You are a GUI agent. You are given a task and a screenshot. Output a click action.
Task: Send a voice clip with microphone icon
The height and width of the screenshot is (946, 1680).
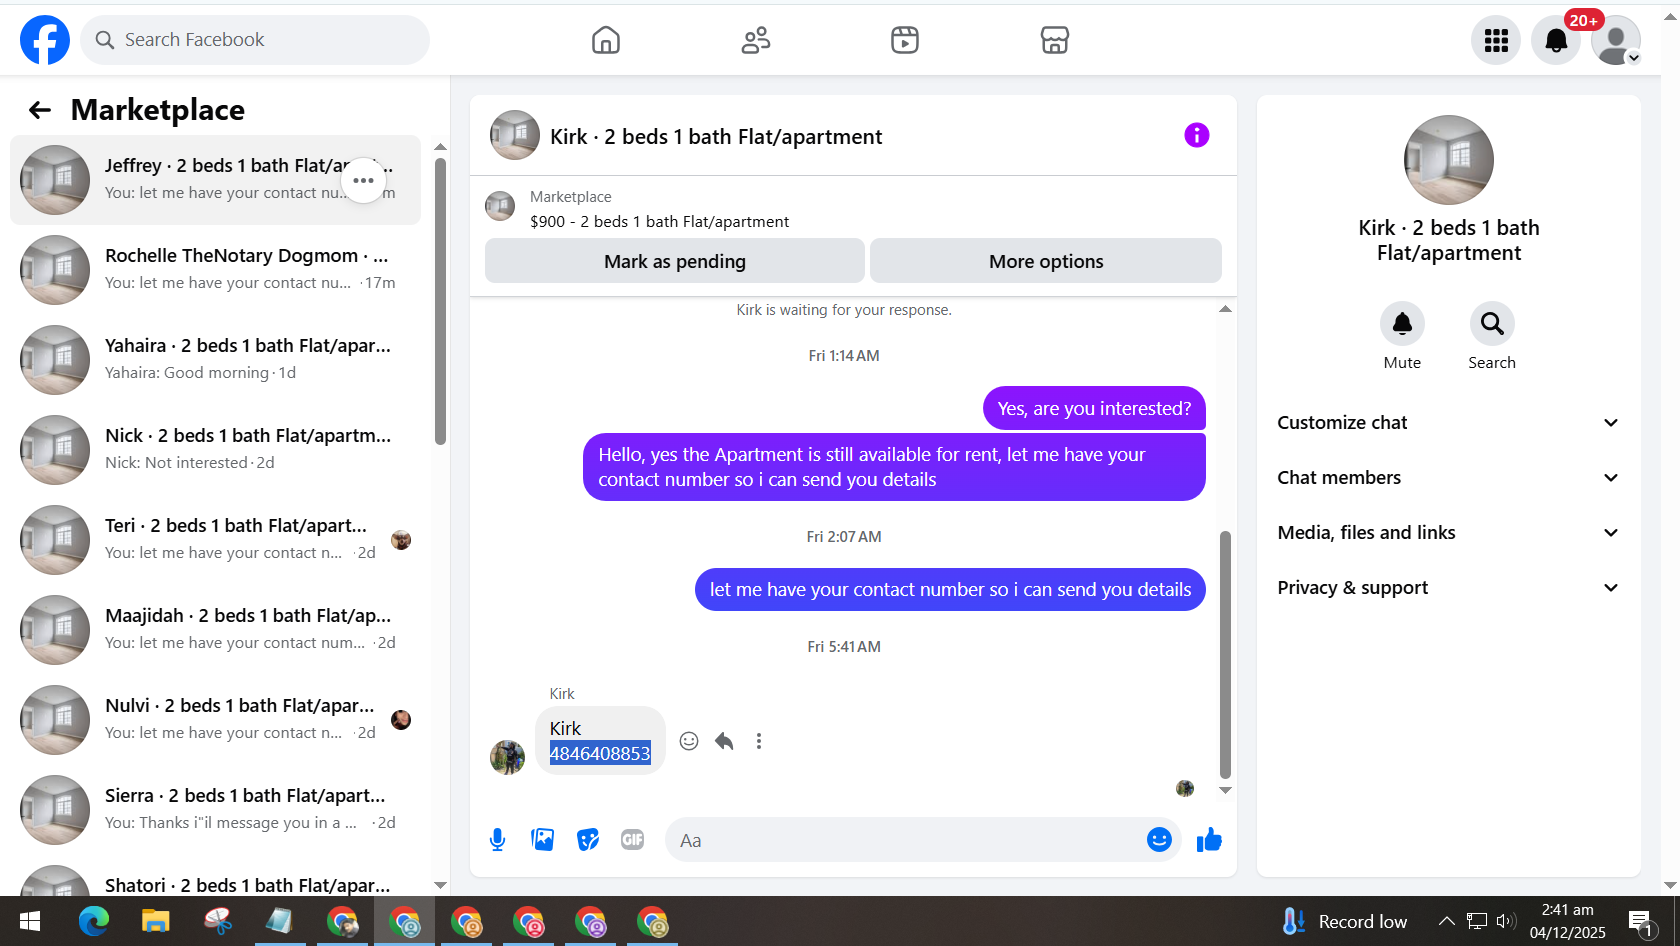click(498, 840)
